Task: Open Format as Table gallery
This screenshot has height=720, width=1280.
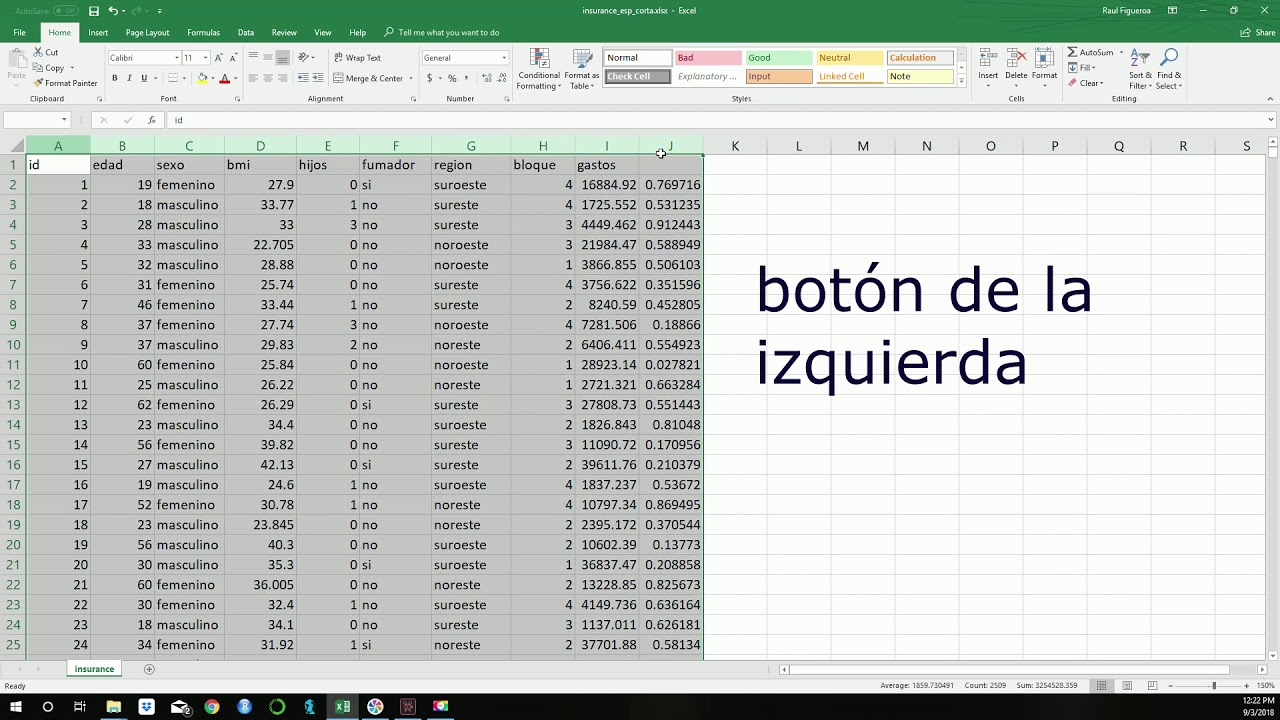Action: (x=581, y=69)
